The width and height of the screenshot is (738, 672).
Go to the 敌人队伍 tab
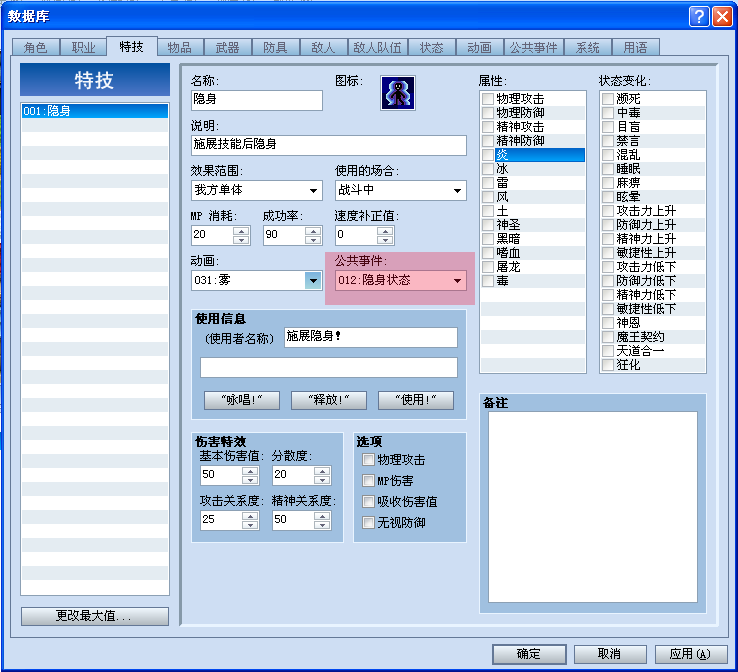click(377, 48)
